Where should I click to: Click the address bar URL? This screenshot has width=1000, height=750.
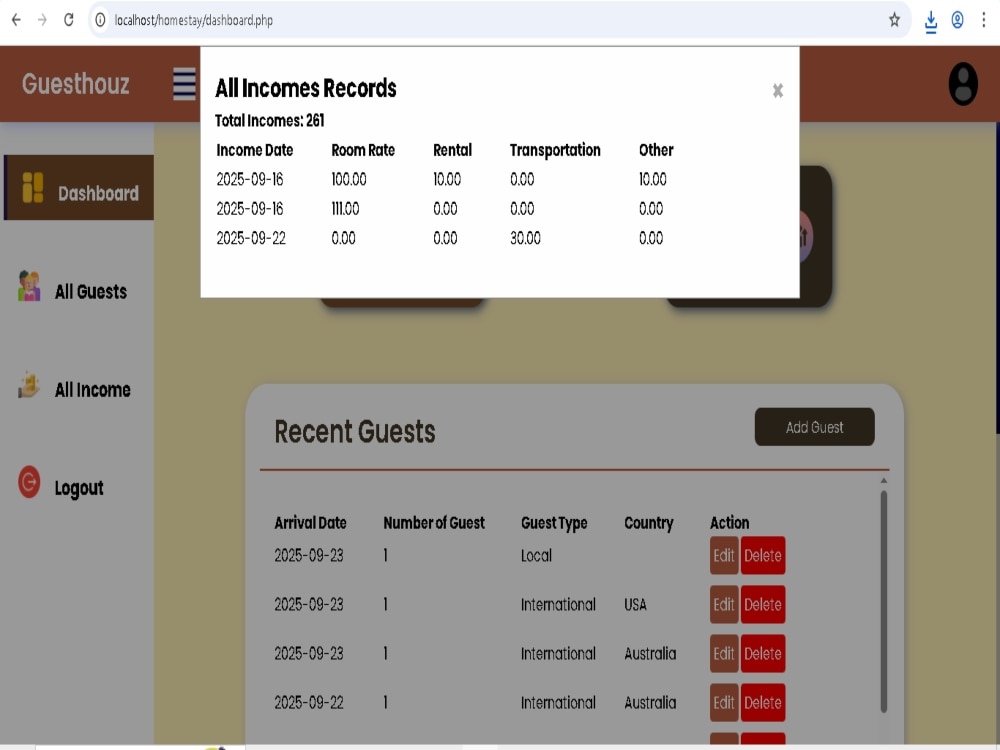(x=193, y=20)
